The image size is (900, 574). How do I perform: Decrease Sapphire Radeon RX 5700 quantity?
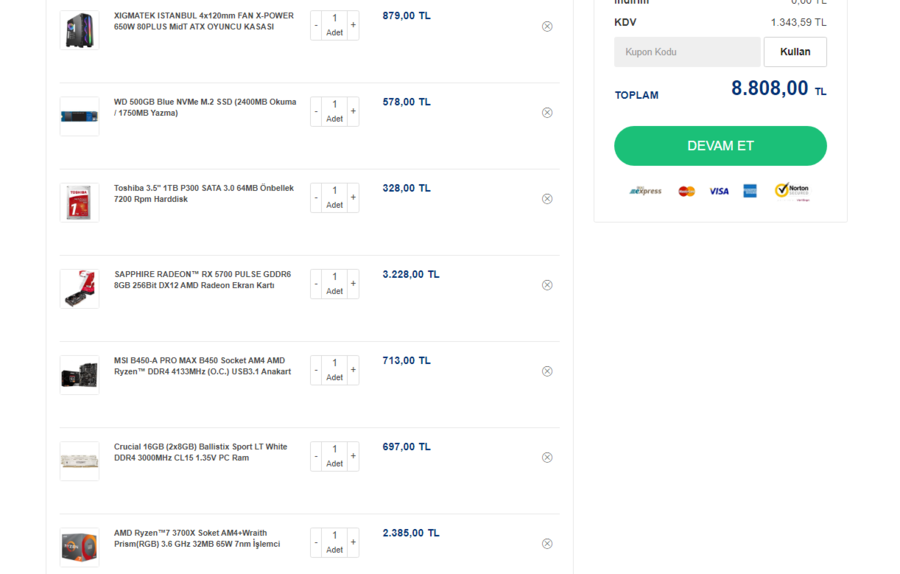point(316,284)
